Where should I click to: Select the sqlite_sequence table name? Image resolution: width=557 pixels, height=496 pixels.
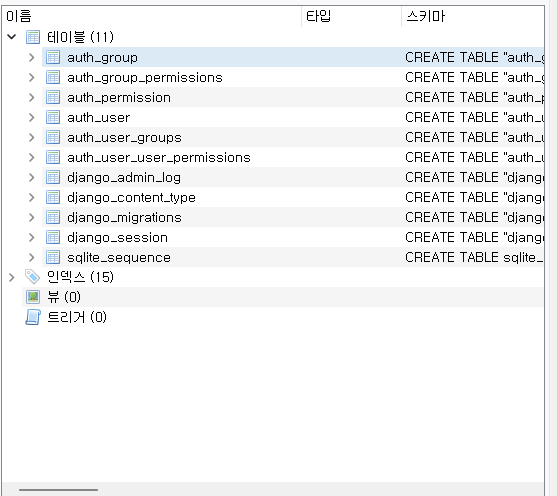119,258
